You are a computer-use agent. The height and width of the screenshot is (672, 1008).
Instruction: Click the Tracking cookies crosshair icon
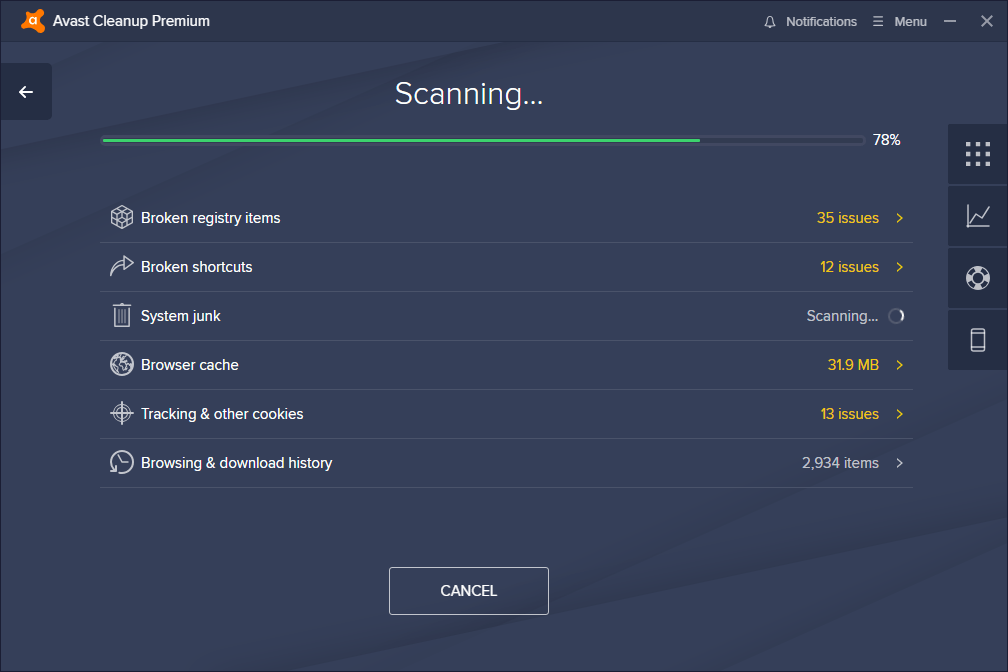[122, 414]
